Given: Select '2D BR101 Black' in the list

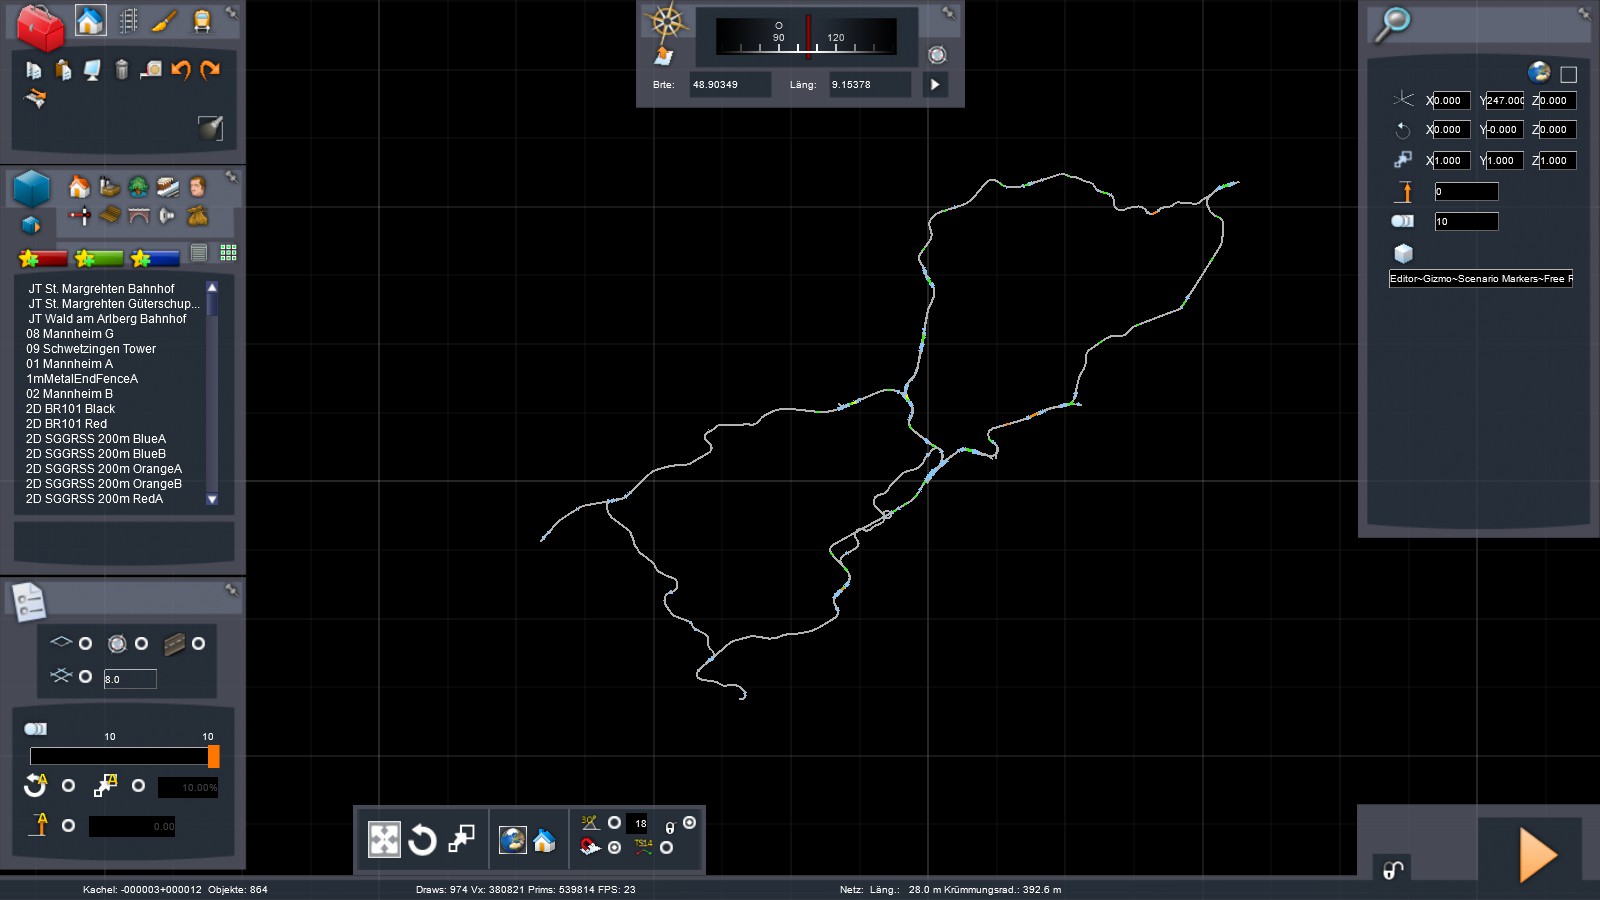Looking at the screenshot, I should 70,409.
